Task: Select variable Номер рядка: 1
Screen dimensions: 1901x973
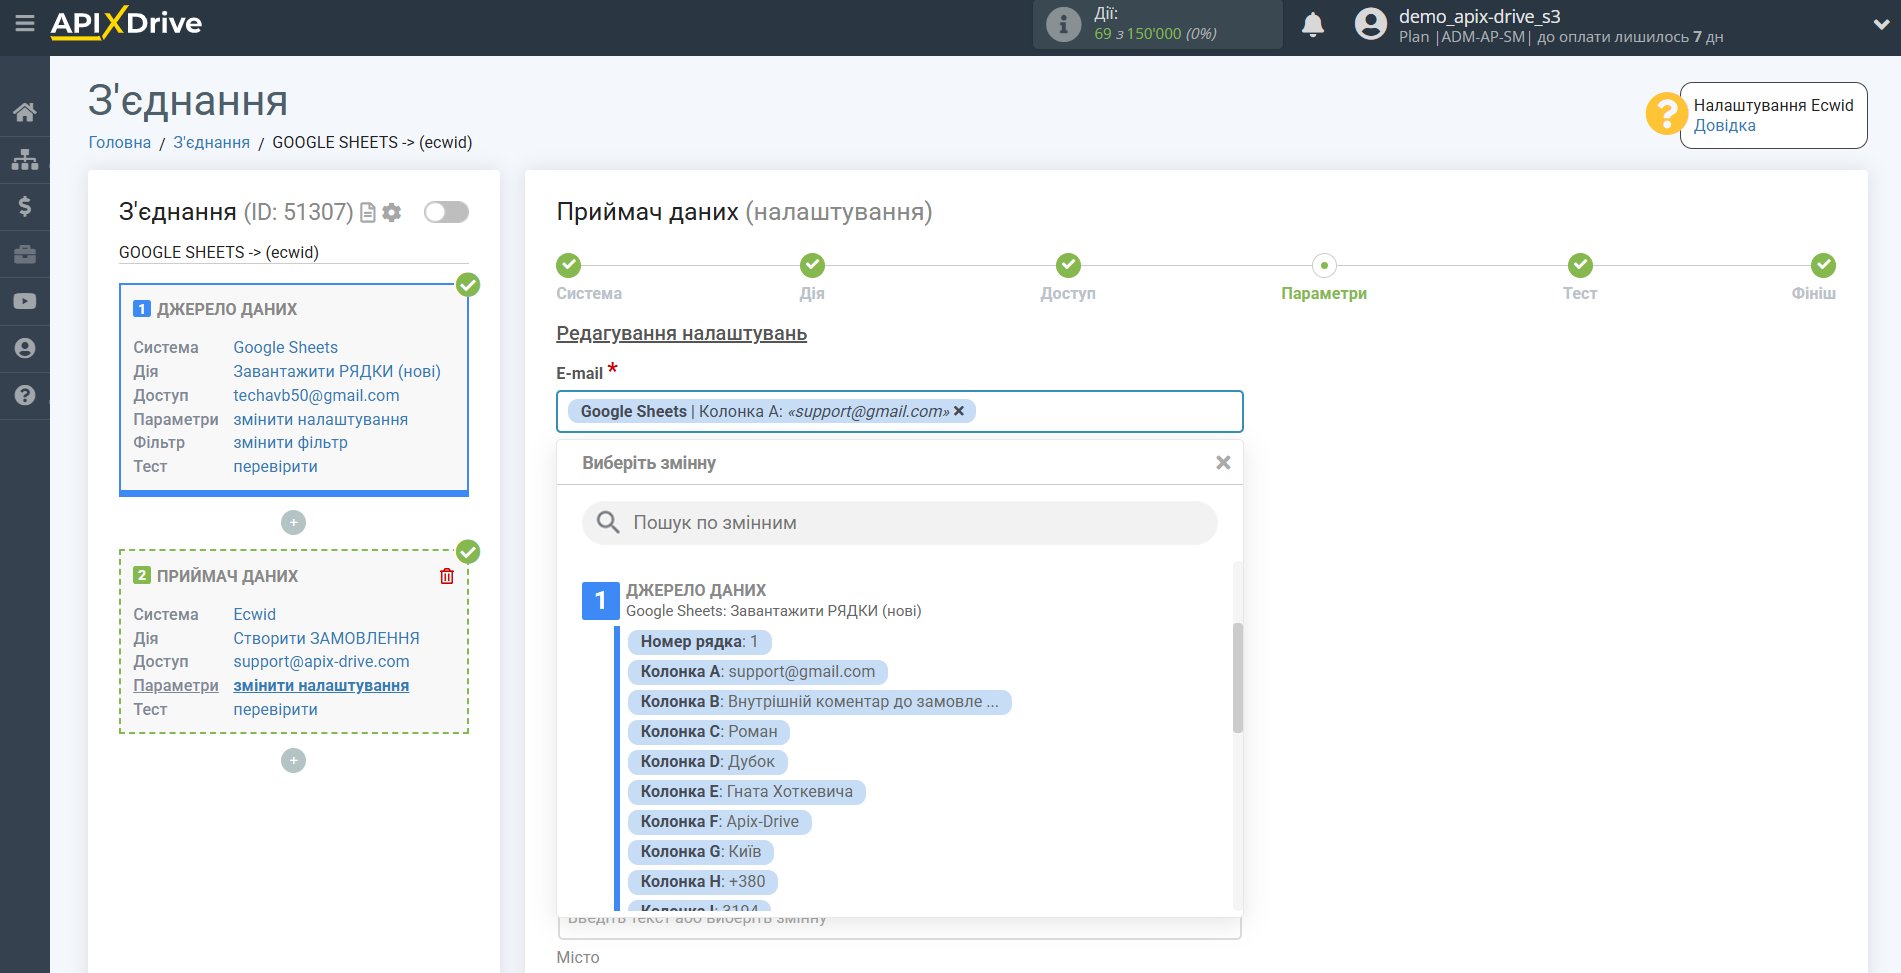Action: (x=699, y=642)
